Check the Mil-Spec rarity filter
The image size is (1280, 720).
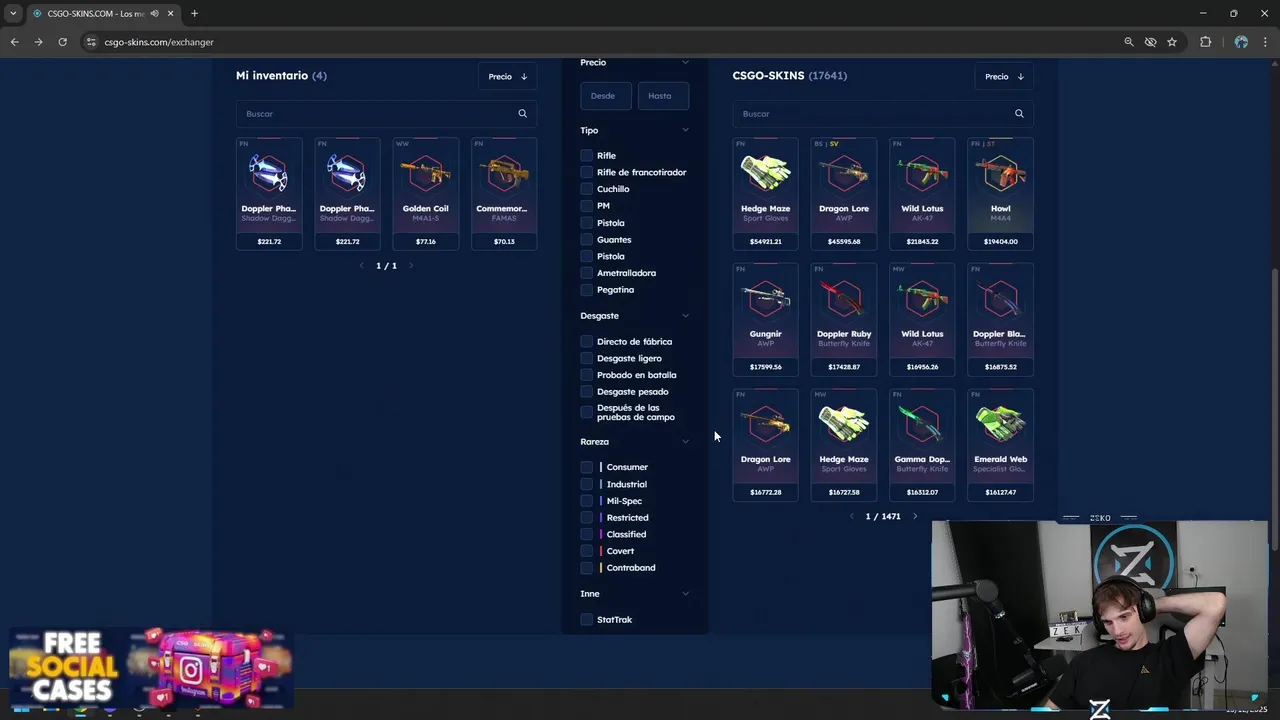point(587,501)
